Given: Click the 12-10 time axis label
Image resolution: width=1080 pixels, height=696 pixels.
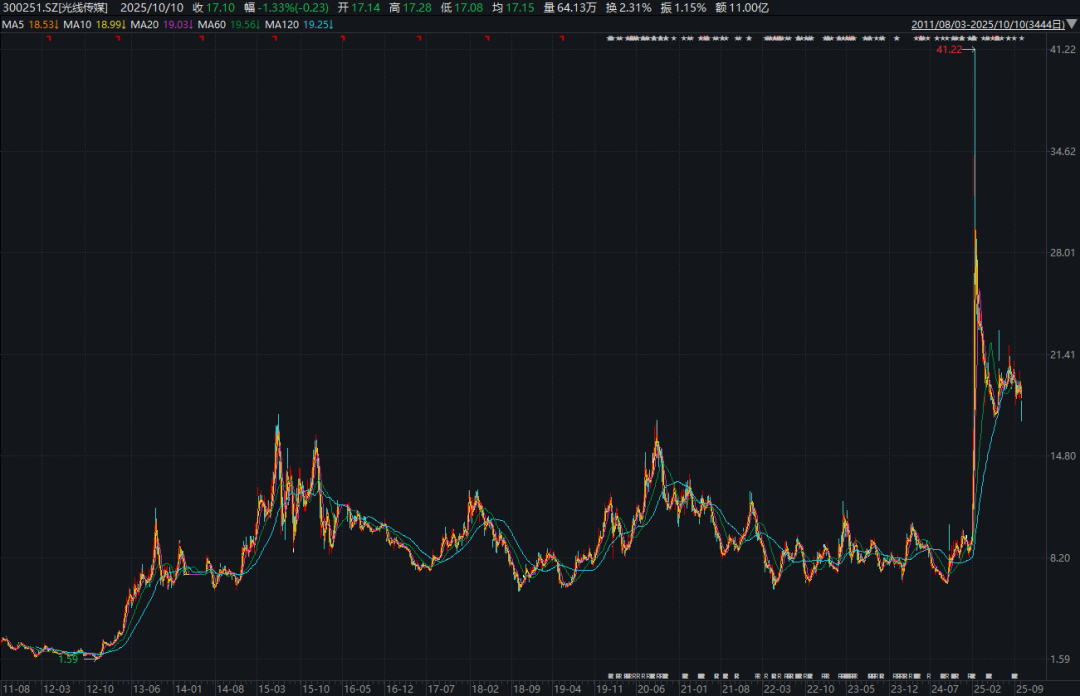Looking at the screenshot, I should pos(100,689).
